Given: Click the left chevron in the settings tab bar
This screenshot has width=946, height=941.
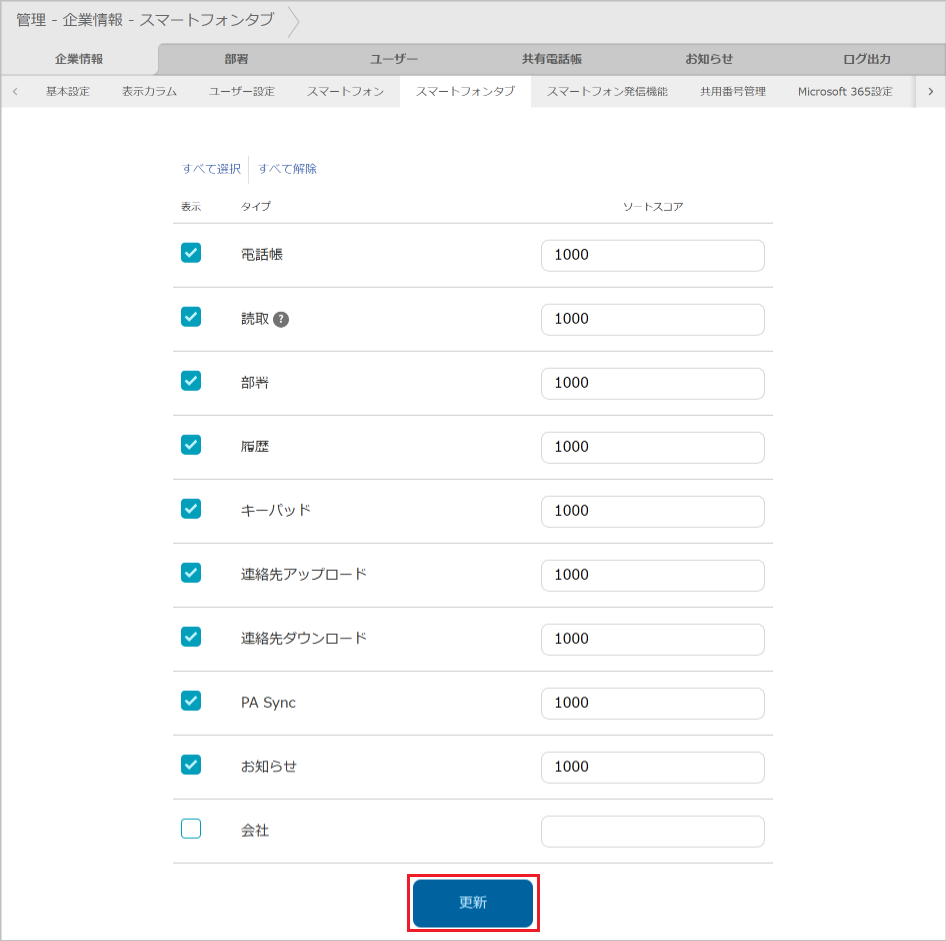Looking at the screenshot, I should (15, 91).
